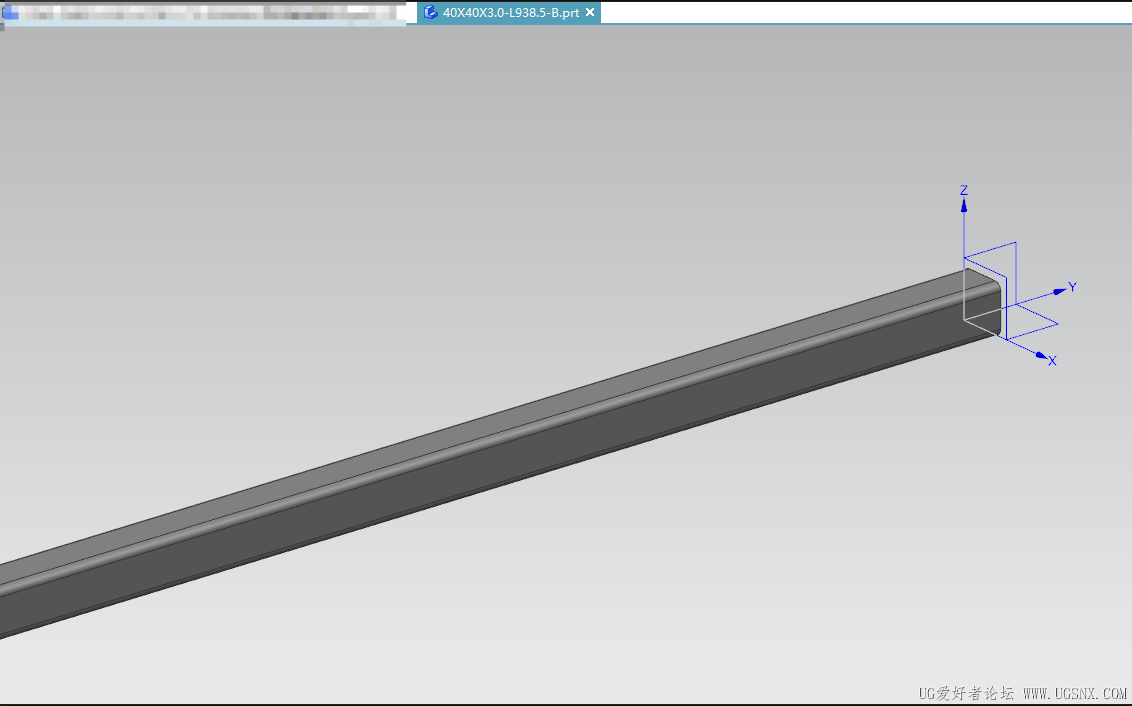Switch to the blurred tab on the left
This screenshot has width=1132, height=706.
[204, 13]
